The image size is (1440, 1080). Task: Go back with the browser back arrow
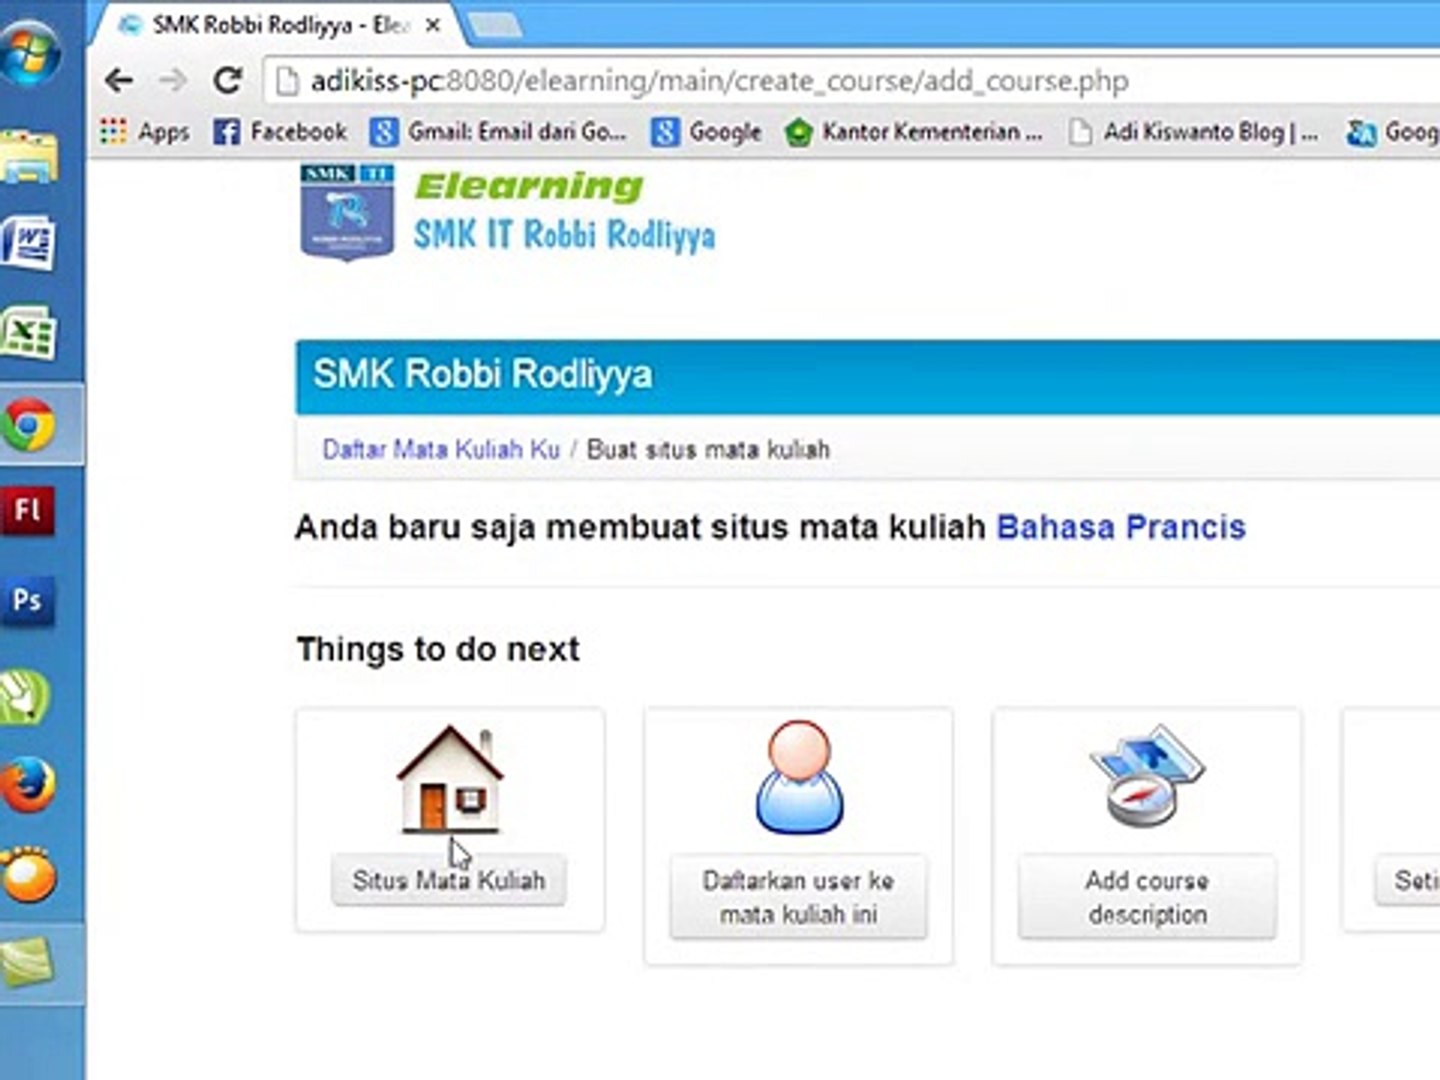(x=119, y=80)
